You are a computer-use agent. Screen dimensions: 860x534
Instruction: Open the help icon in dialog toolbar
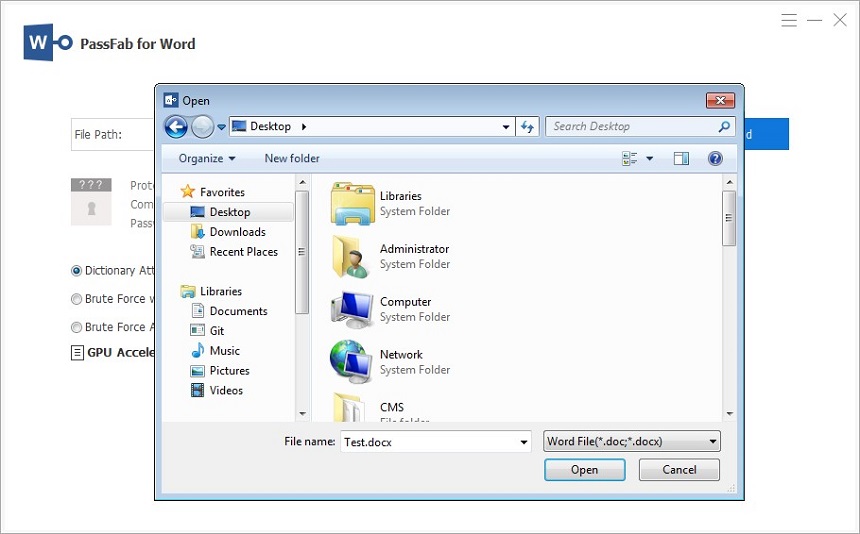pos(715,158)
